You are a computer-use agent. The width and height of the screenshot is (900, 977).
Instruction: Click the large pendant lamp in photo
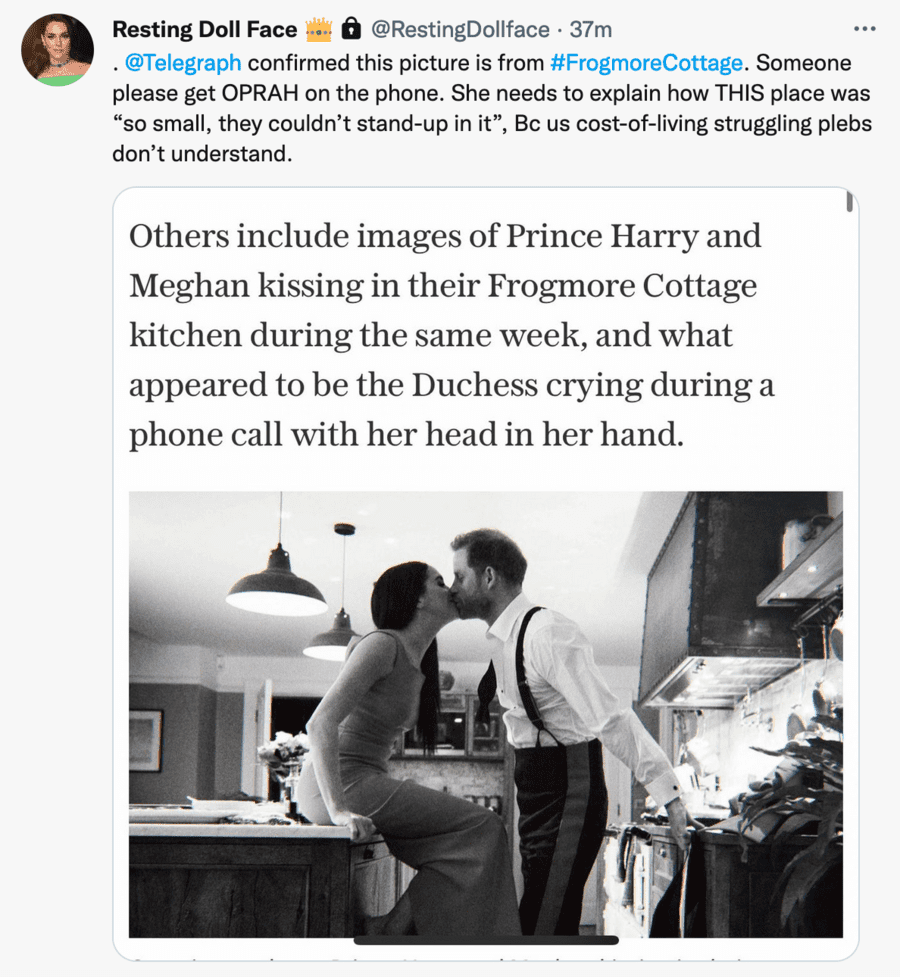pyautogui.click(x=276, y=592)
